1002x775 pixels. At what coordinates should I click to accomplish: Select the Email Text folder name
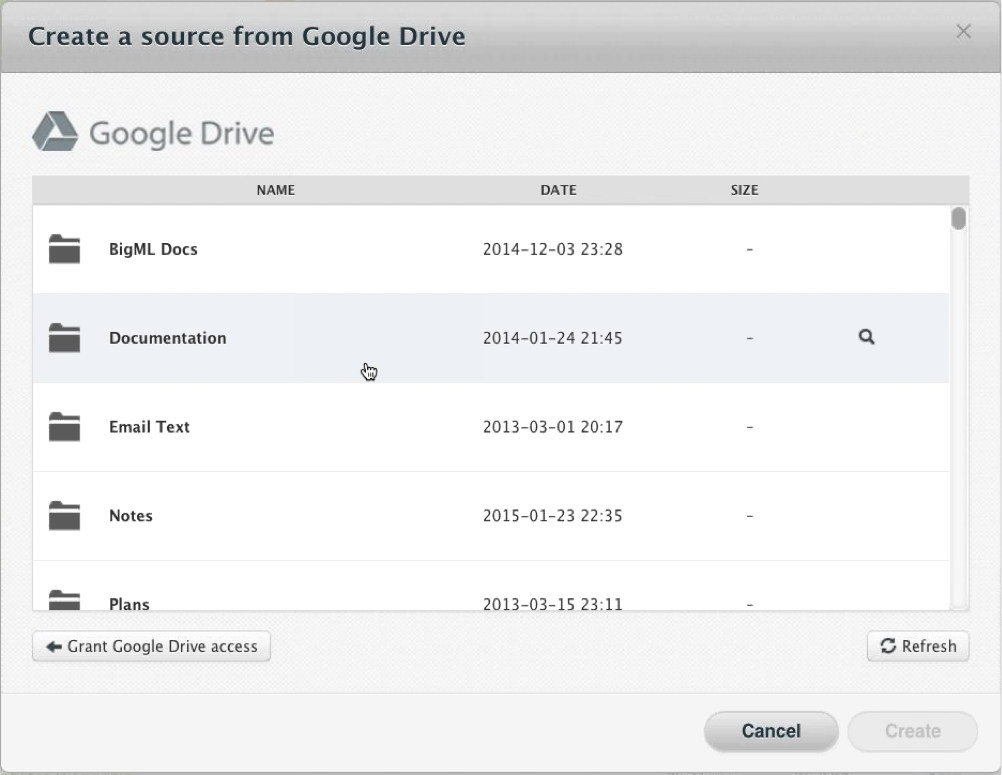coord(149,427)
